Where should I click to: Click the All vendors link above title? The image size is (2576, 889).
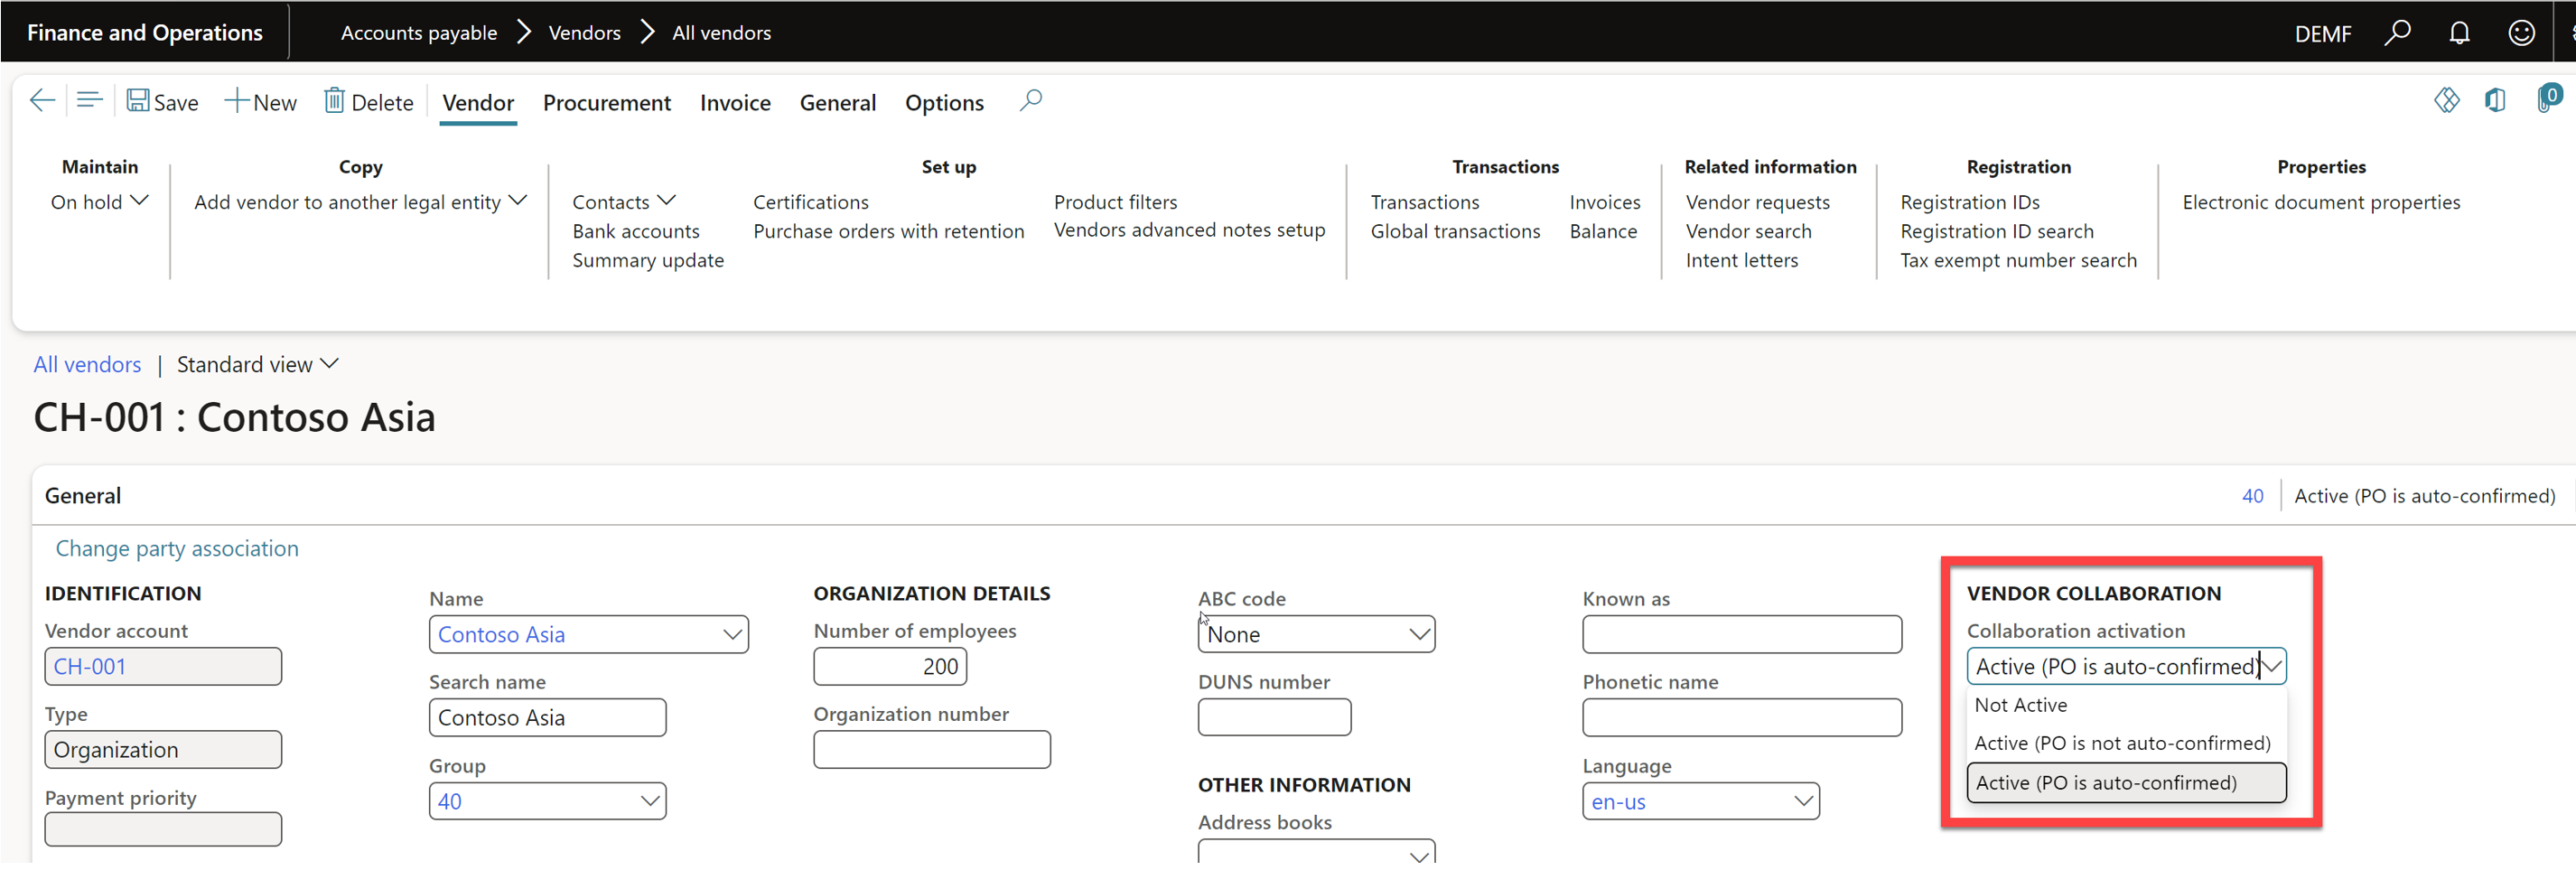(87, 365)
